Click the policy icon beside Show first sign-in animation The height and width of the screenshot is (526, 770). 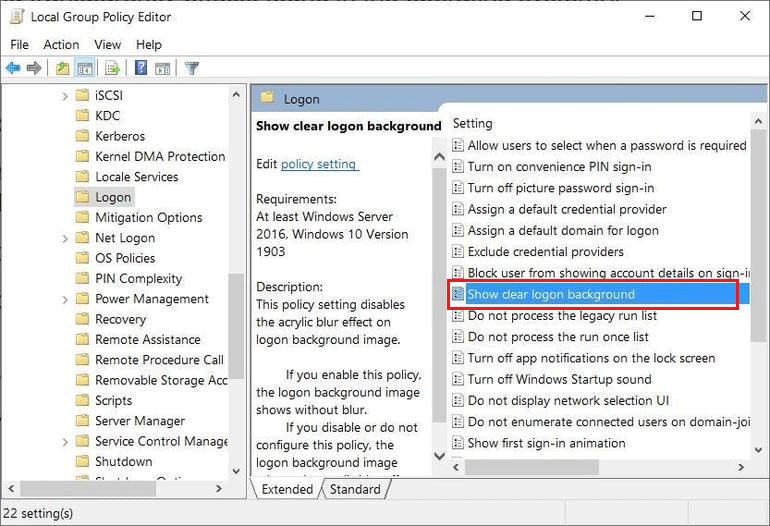coord(458,443)
